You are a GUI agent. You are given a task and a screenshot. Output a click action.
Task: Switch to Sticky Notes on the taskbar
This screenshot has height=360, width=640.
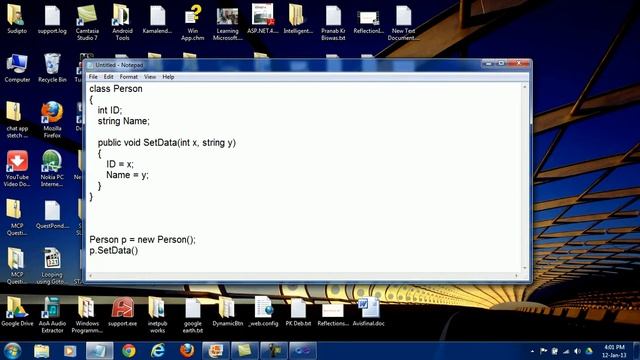[244, 351]
